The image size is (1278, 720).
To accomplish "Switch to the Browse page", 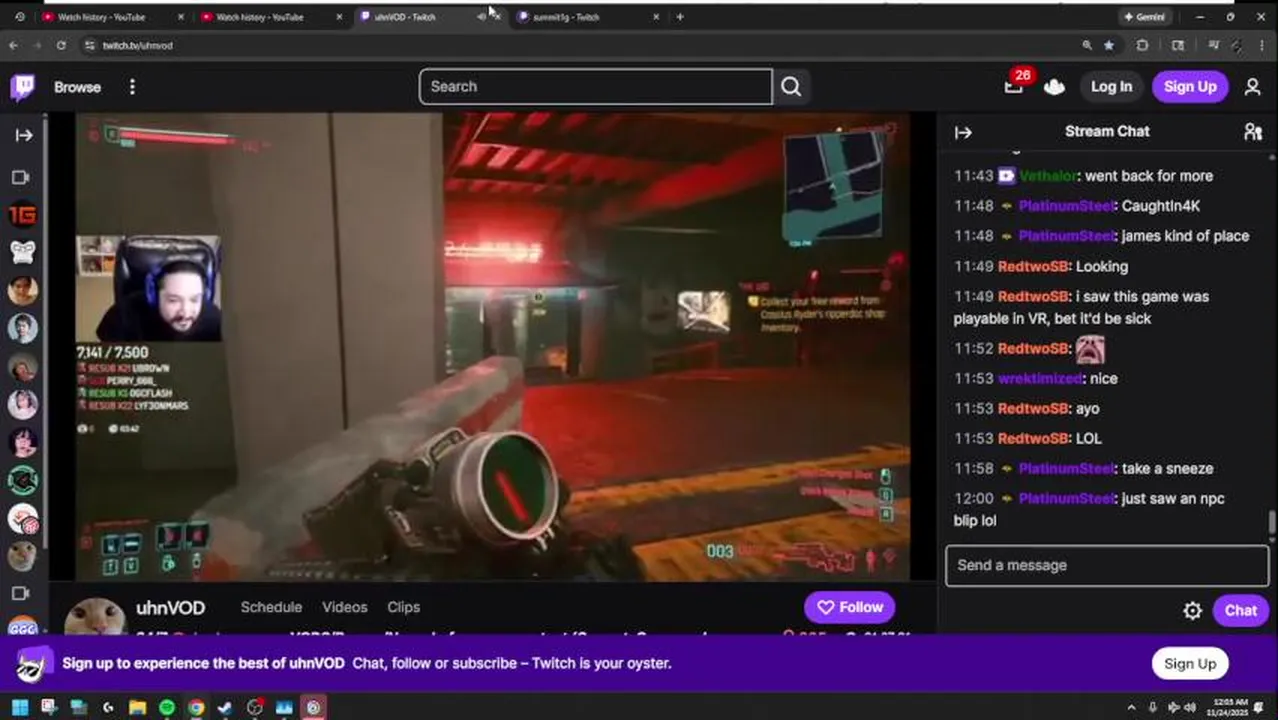I will [x=77, y=87].
